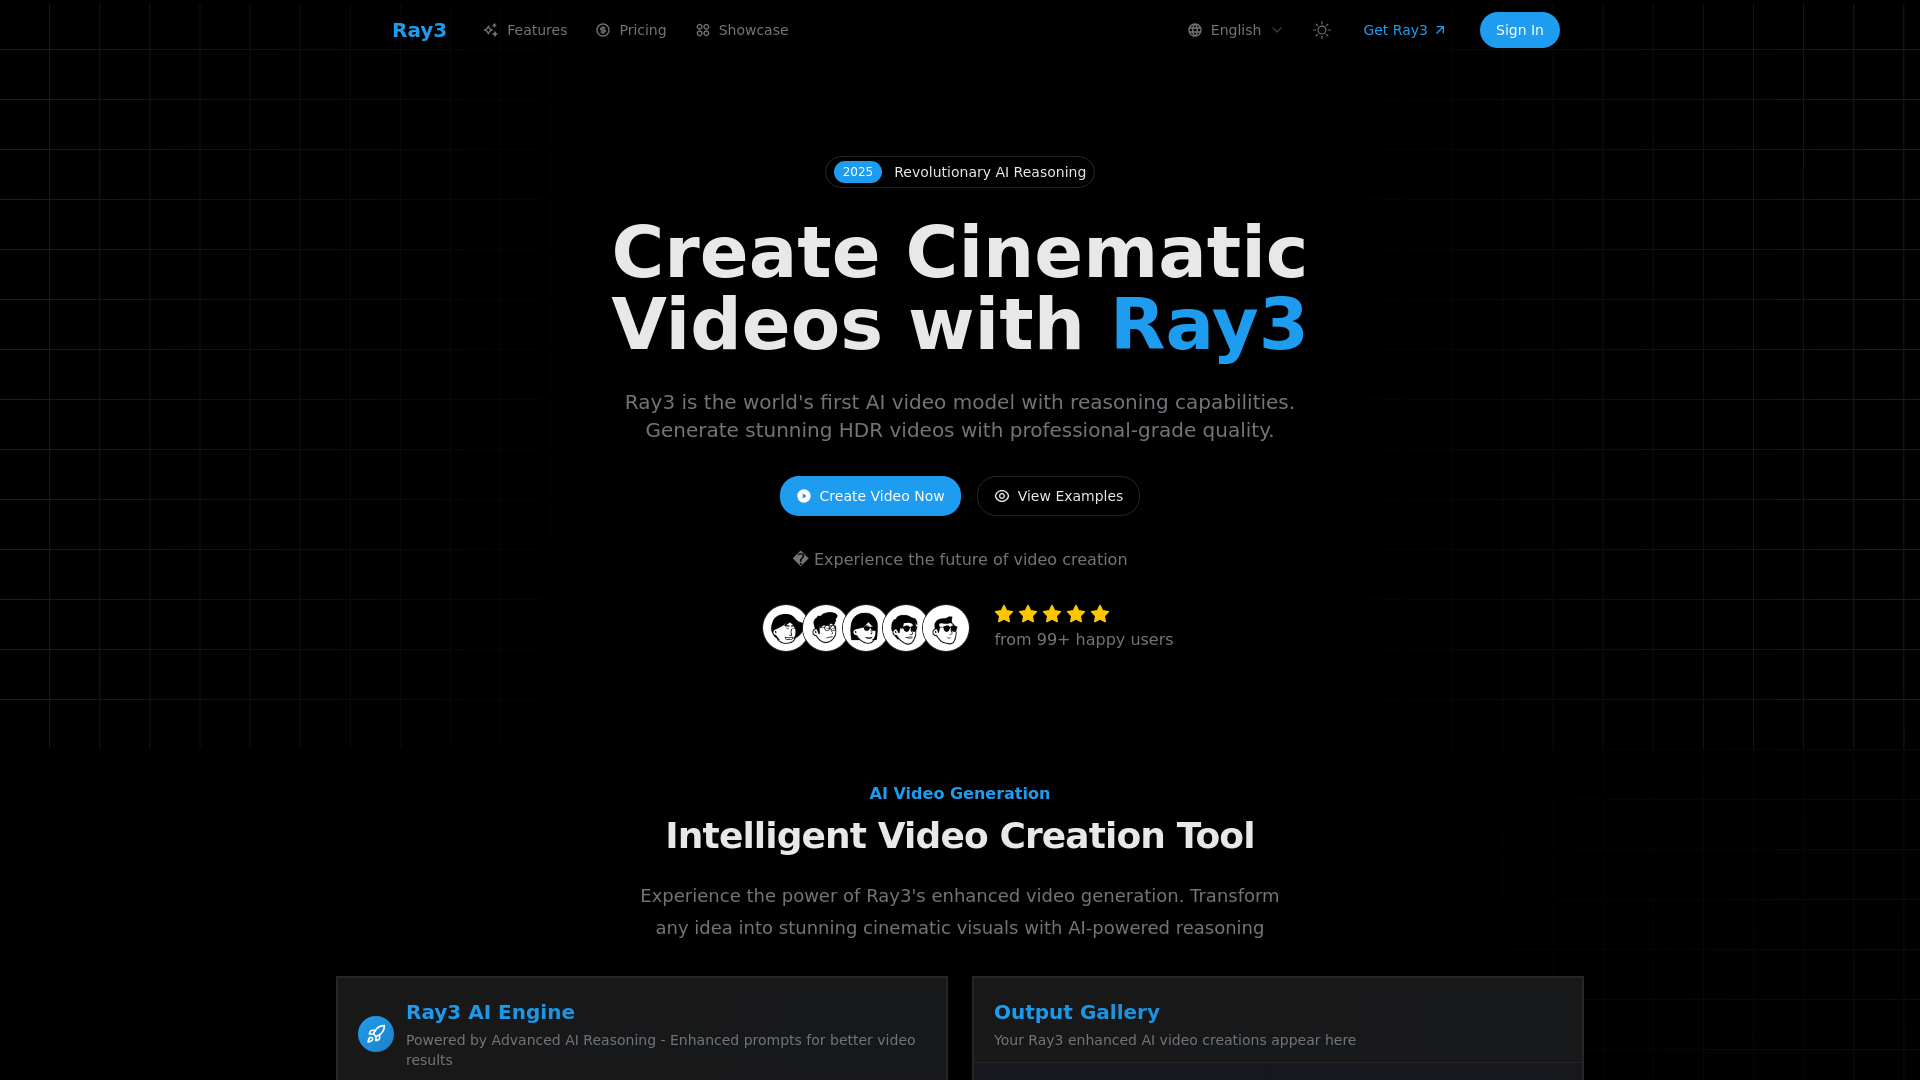Click the coin icon beside Pricing

coord(603,30)
